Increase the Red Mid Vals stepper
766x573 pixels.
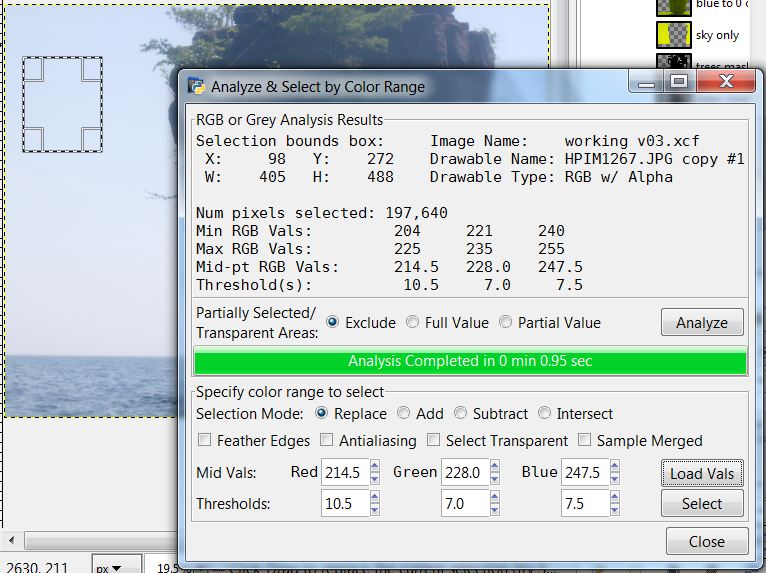tap(375, 467)
